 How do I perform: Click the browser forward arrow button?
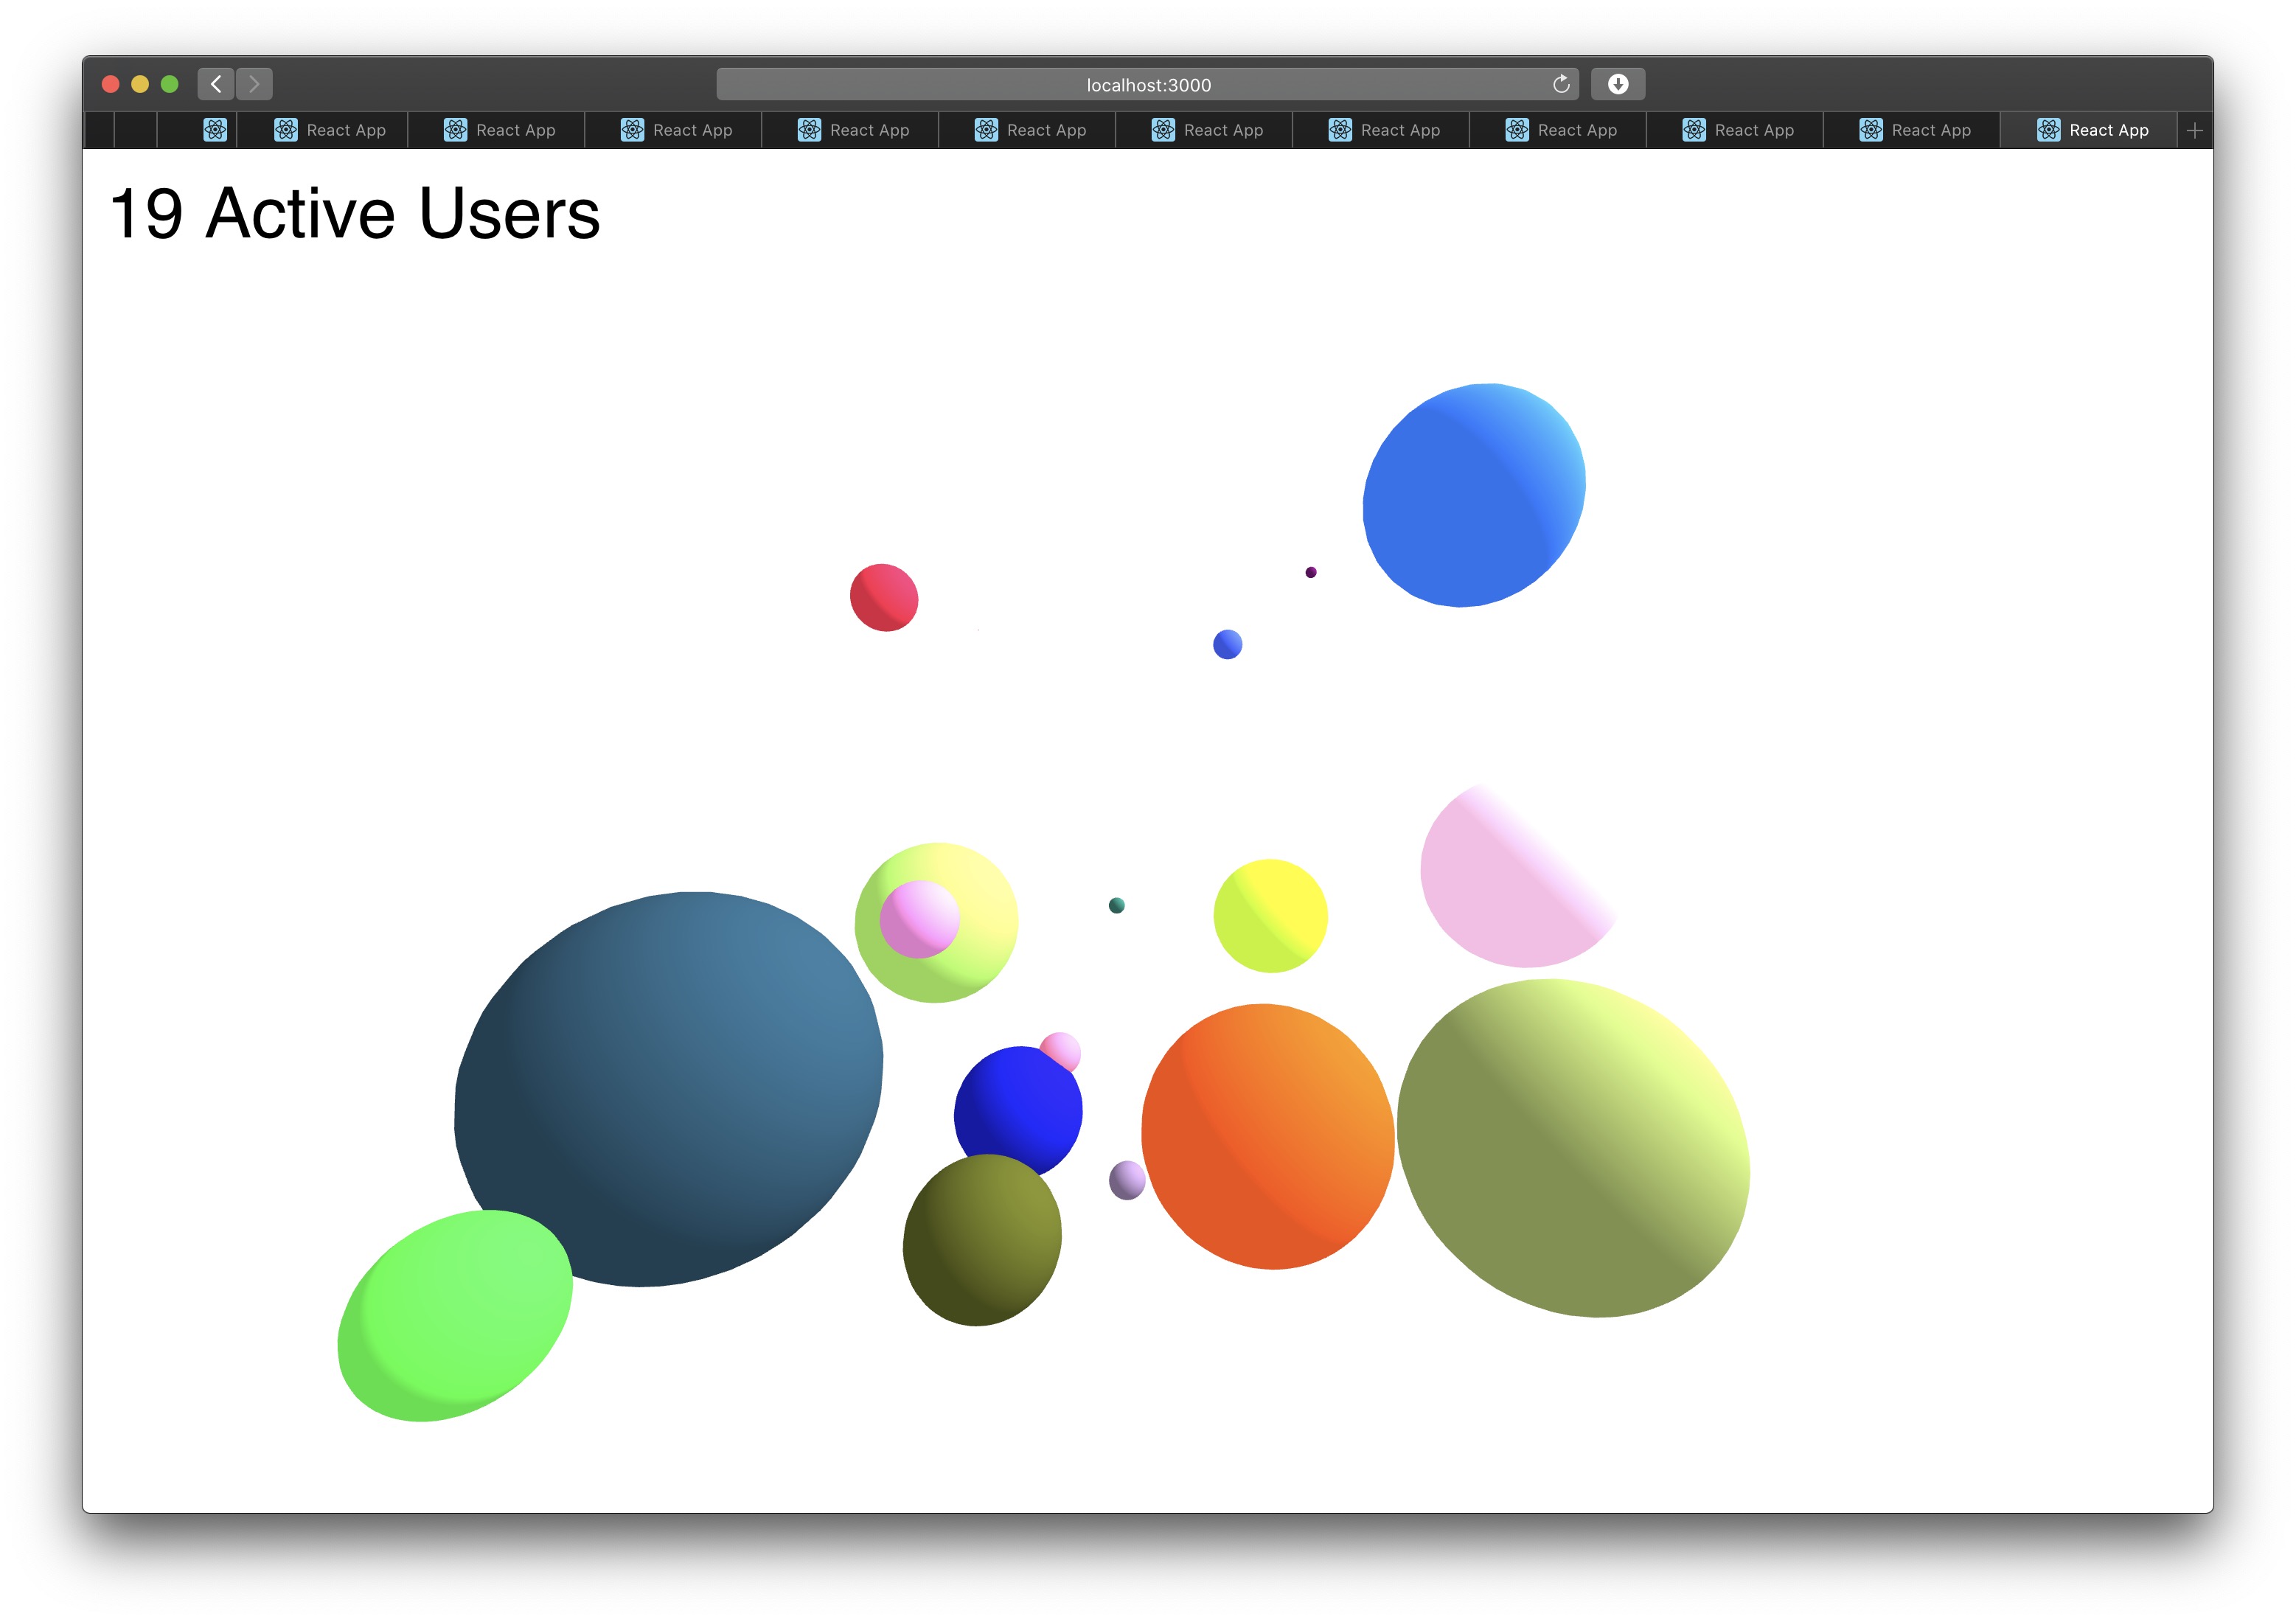click(254, 84)
